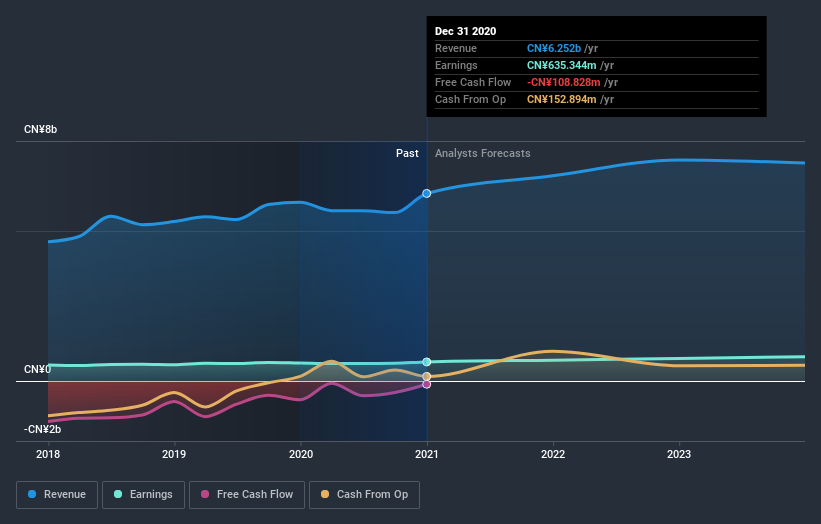821x524 pixels.
Task: Click the -CN¥2b y-axis label
Action: pos(42,429)
